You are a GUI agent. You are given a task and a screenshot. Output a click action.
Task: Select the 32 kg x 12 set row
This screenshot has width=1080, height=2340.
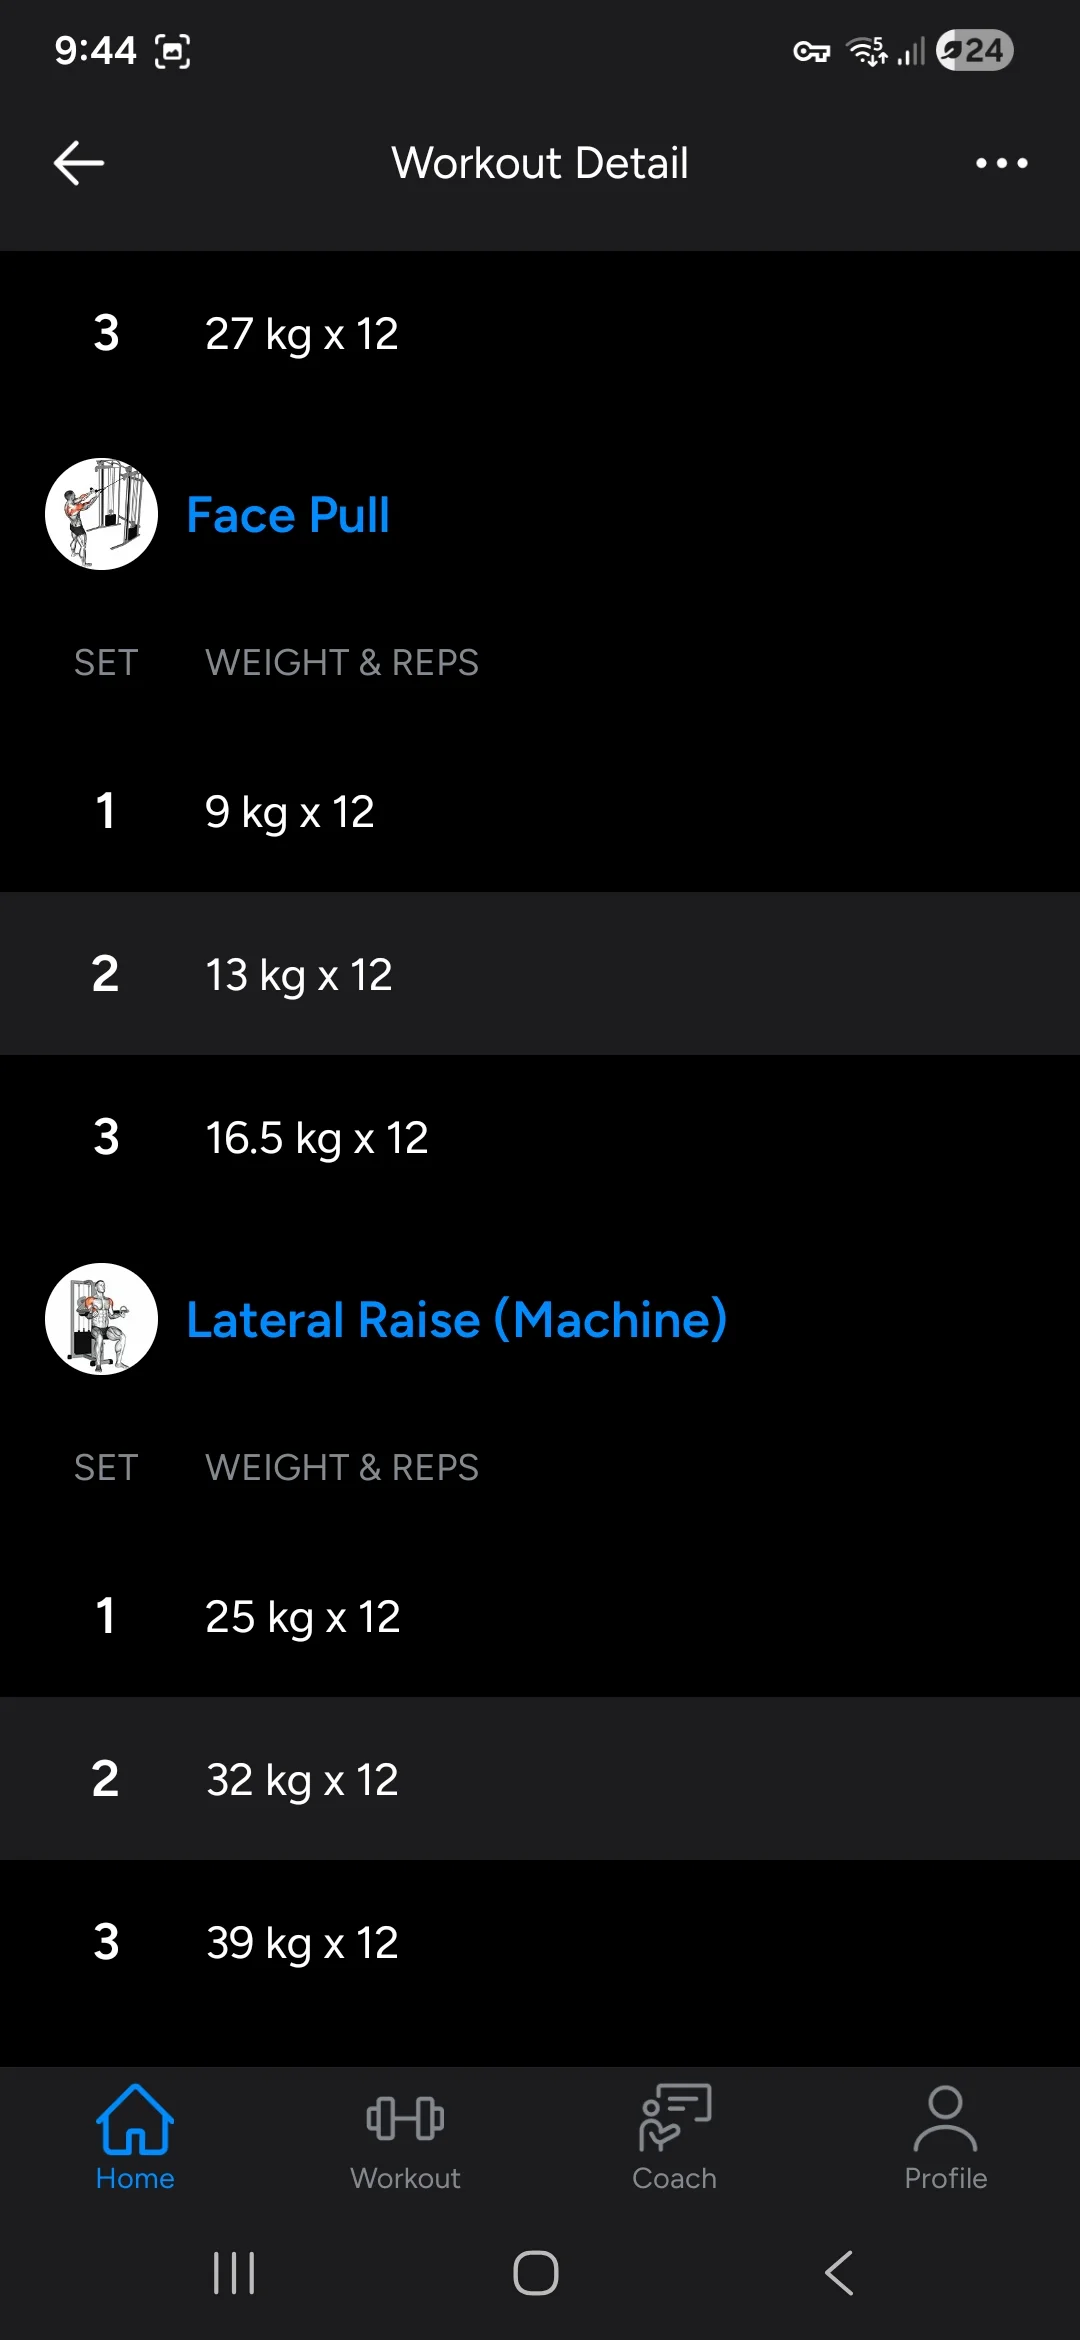[540, 1779]
